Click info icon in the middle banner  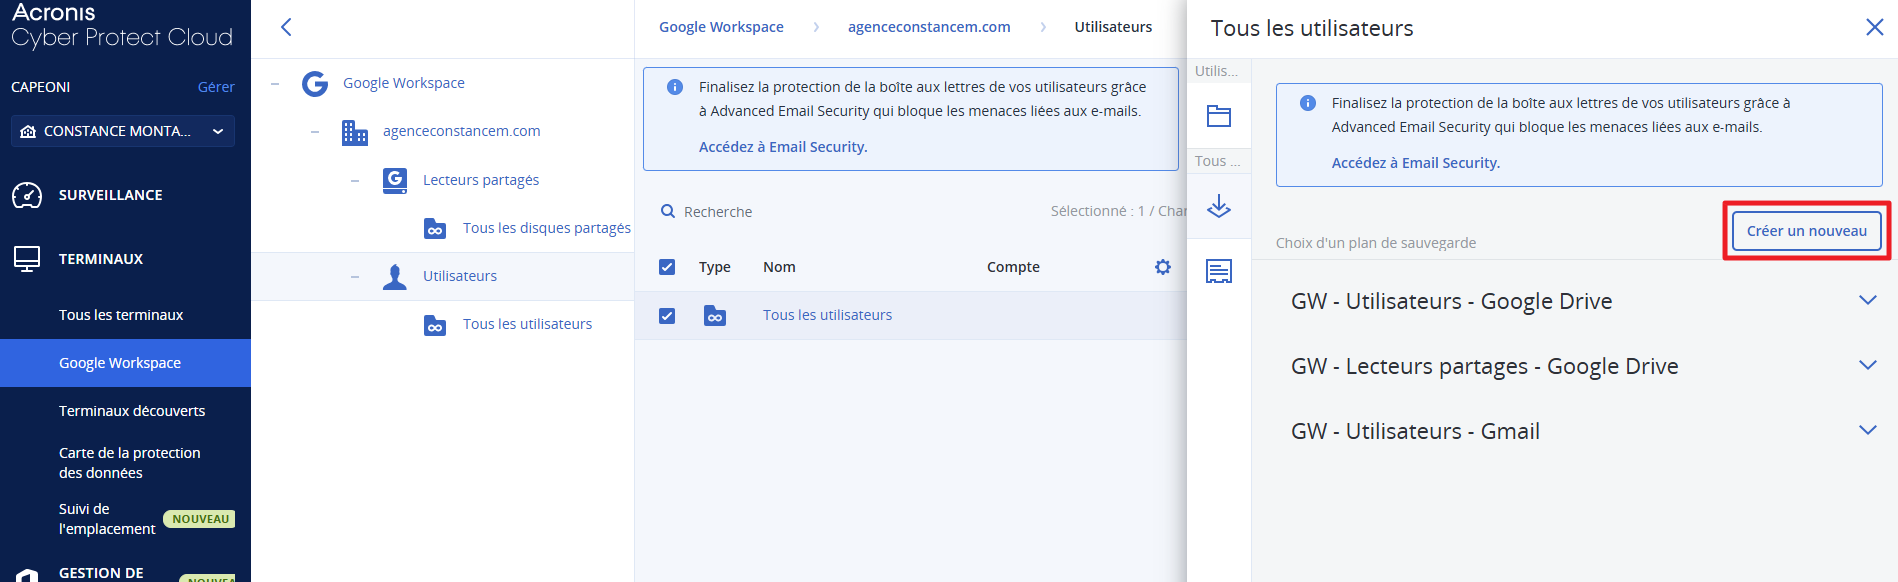click(x=675, y=87)
